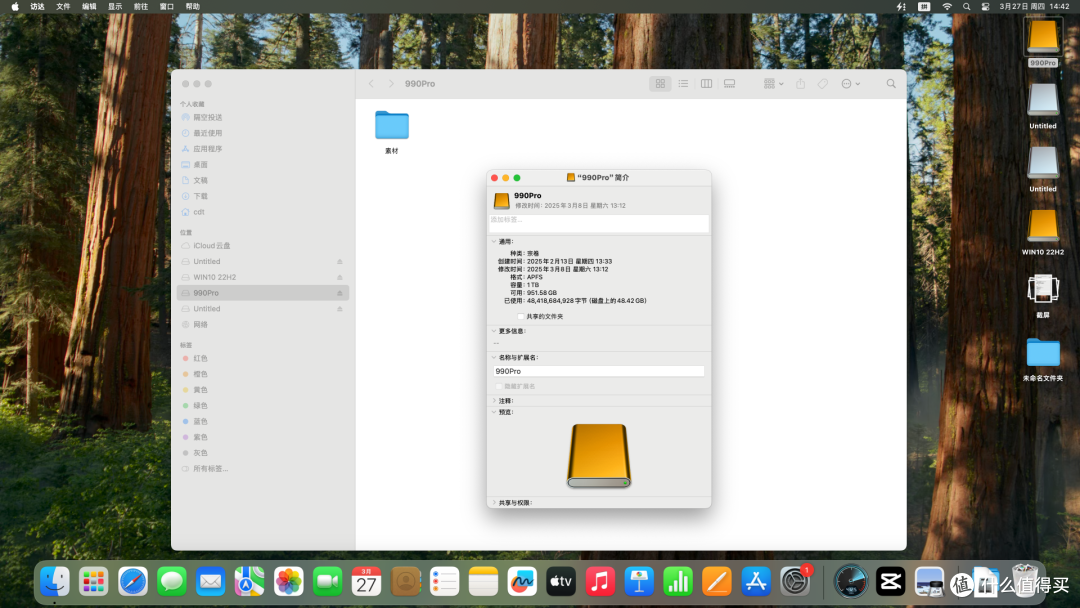
Task: Switch Finder to icon view
Action: tap(660, 83)
